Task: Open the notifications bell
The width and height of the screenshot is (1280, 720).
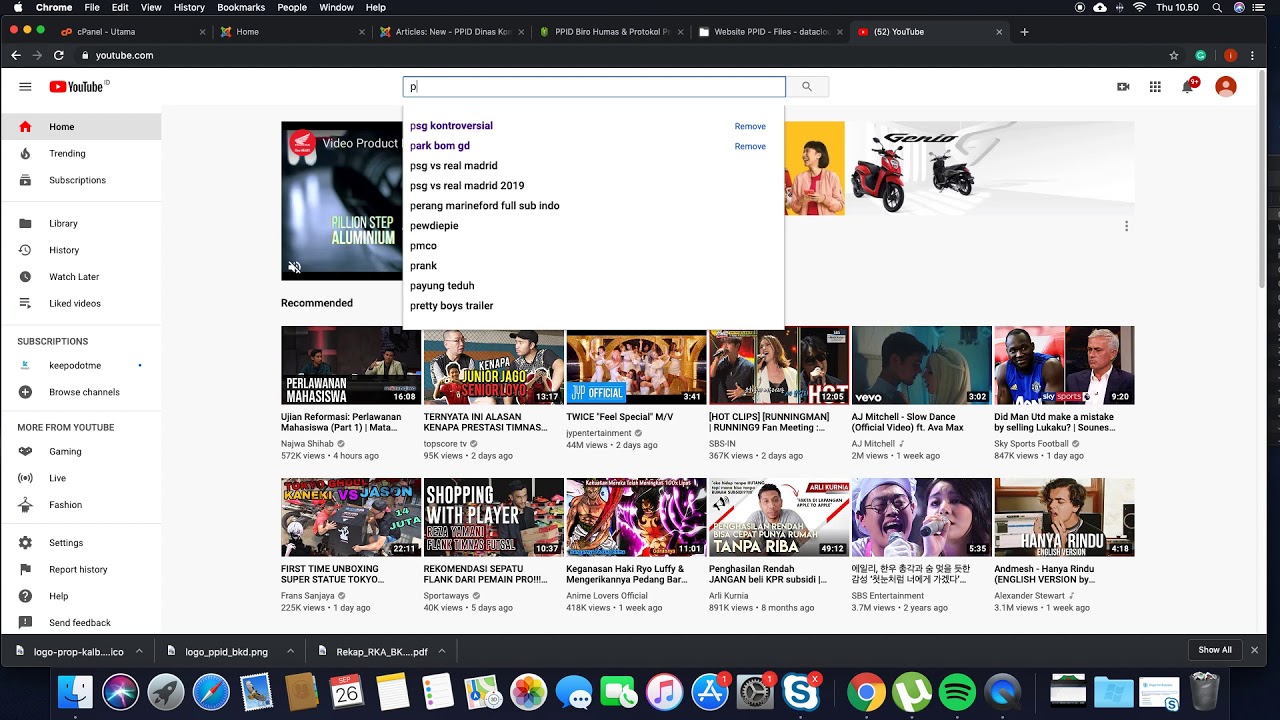Action: coord(1188,87)
